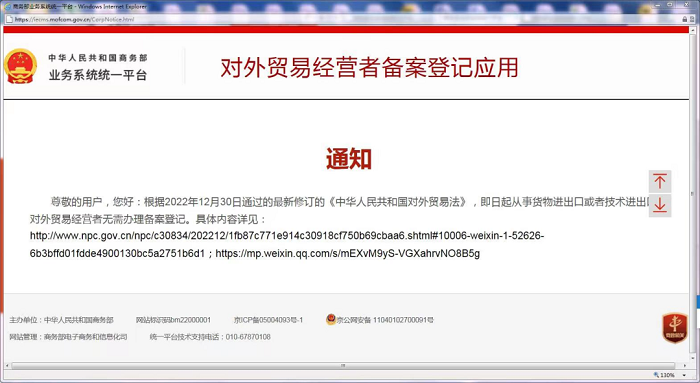This screenshot has width=700, height=383.
Task: Click the horizontal scrollbar track
Action: (343, 366)
